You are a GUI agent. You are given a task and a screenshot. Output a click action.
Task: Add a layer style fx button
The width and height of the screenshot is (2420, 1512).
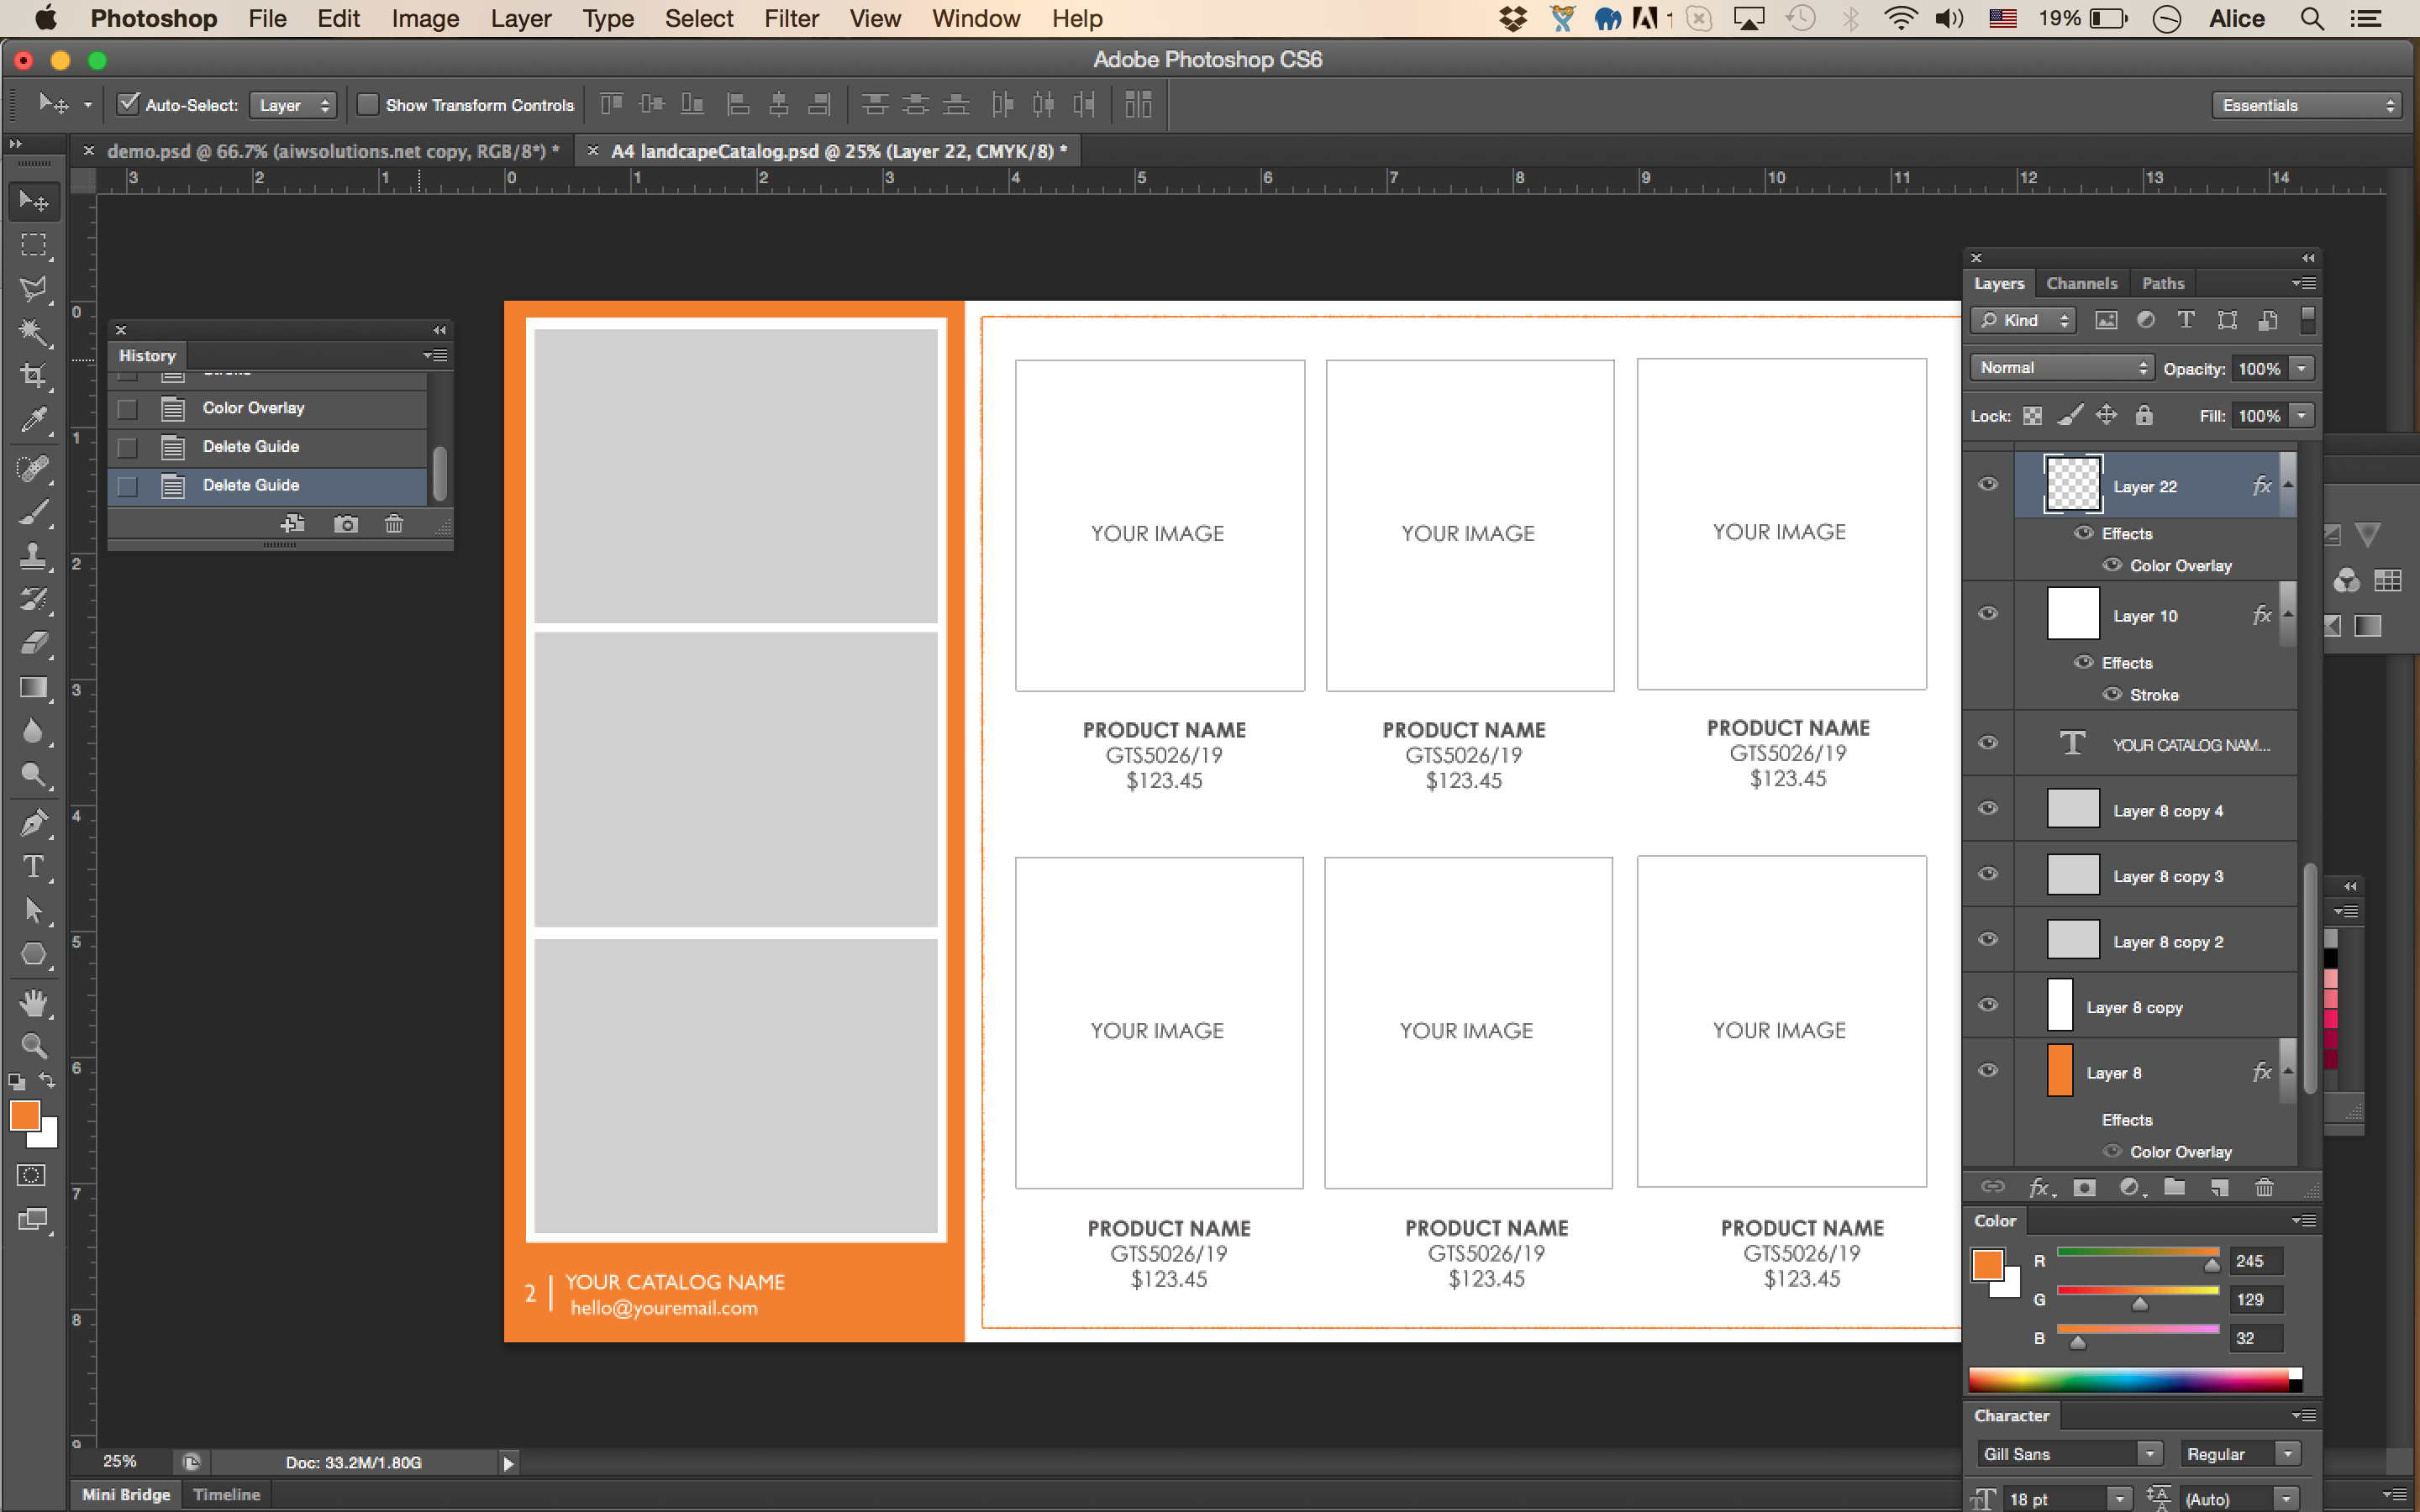click(x=2041, y=1187)
